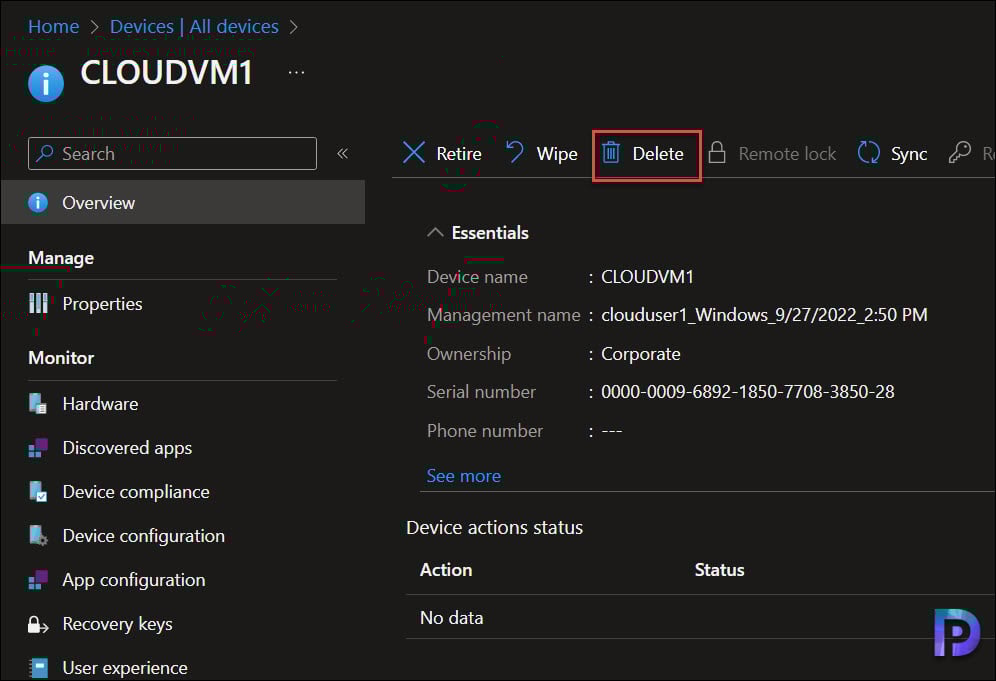The image size is (996, 681).
Task: Click the Discovered apps icon
Action: [38, 448]
